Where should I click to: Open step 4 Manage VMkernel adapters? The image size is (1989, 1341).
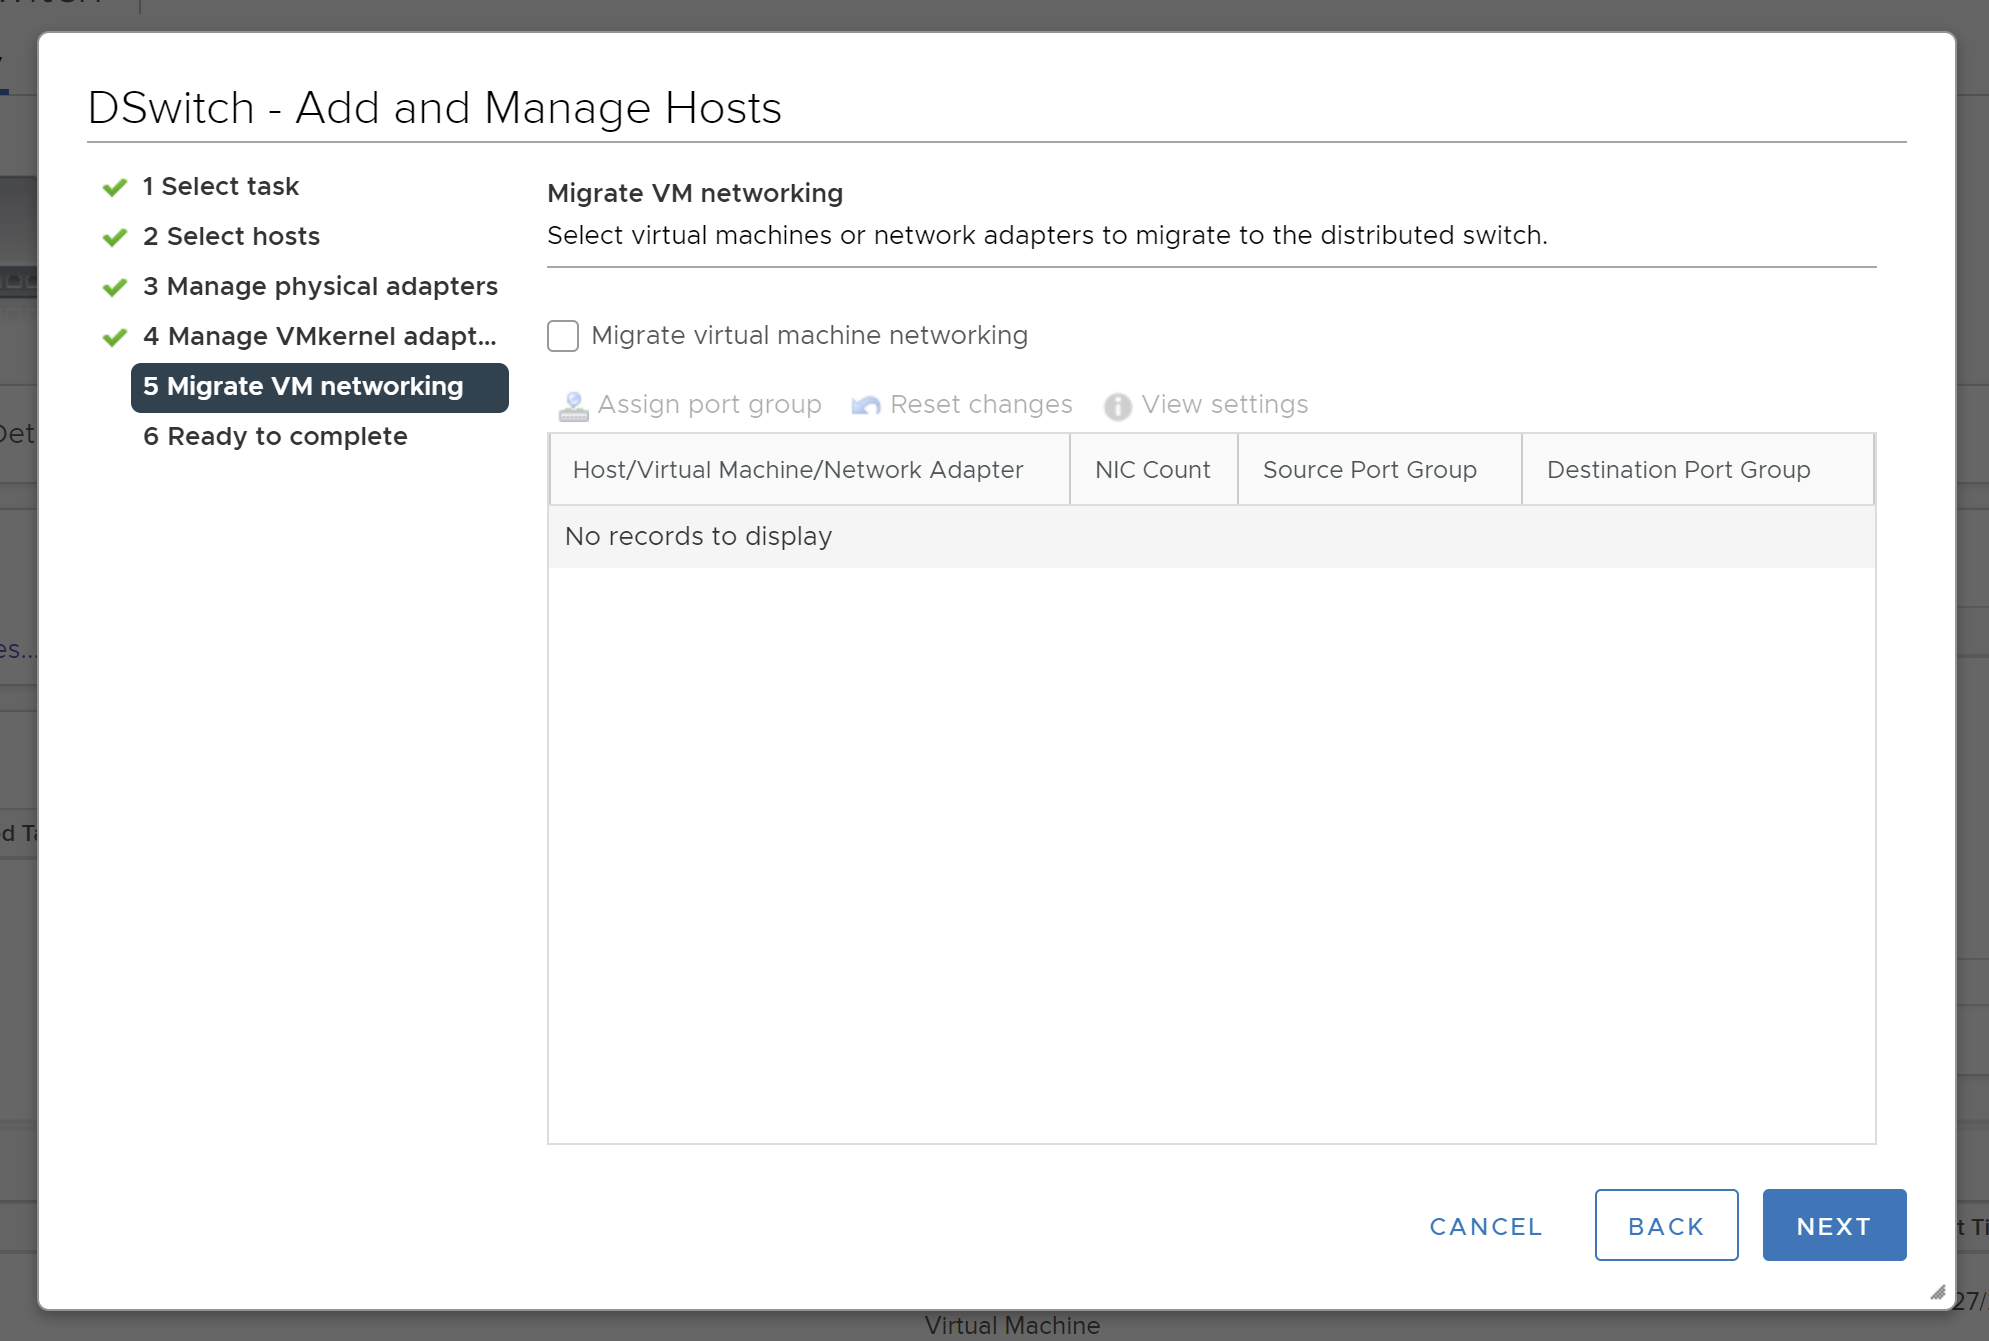(320, 337)
